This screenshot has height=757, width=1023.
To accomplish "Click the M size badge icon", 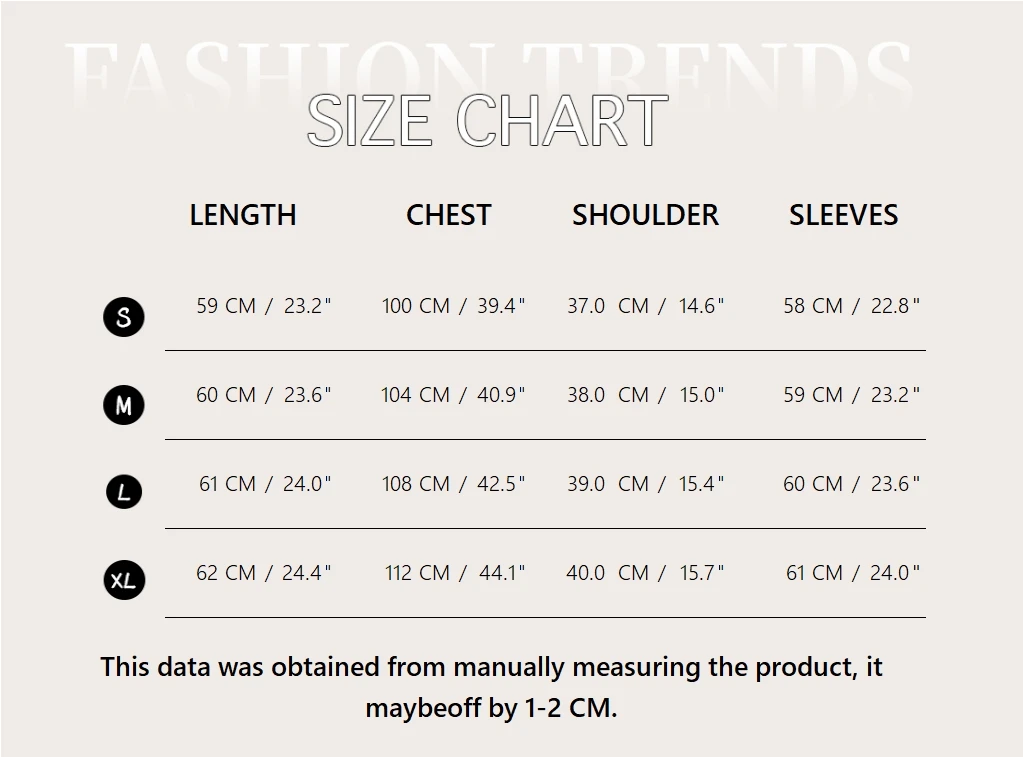I will coord(124,406).
